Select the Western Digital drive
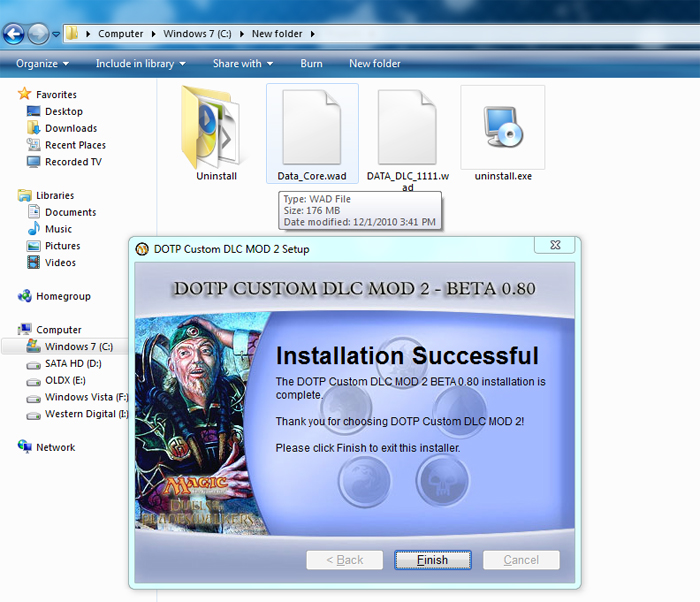 [86, 414]
